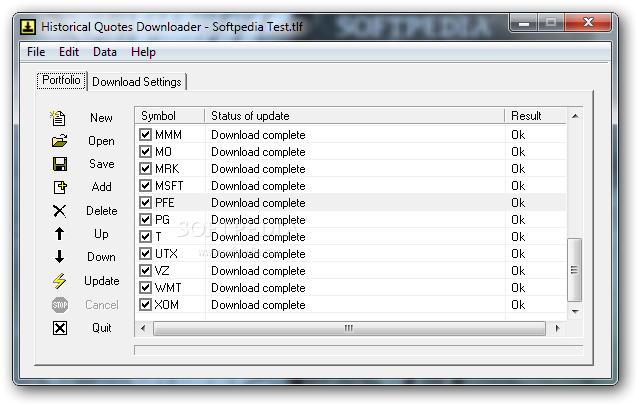Click the Down arrow icon
Image resolution: width=639 pixels, height=406 pixels.
(59, 257)
